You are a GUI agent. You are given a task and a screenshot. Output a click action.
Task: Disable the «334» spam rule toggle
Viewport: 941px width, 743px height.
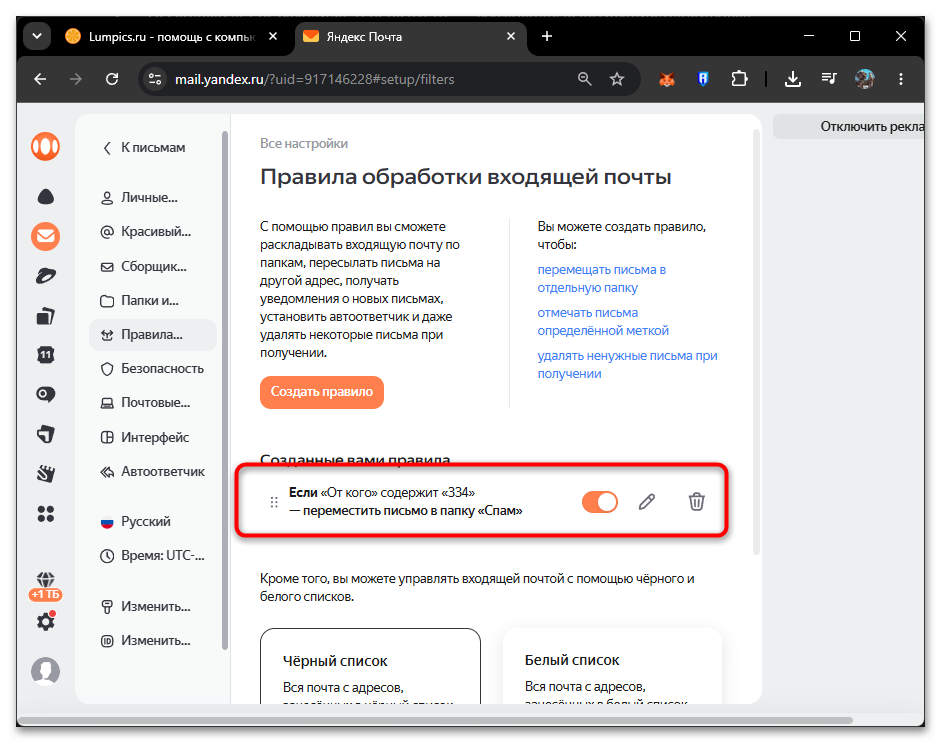[x=600, y=502]
